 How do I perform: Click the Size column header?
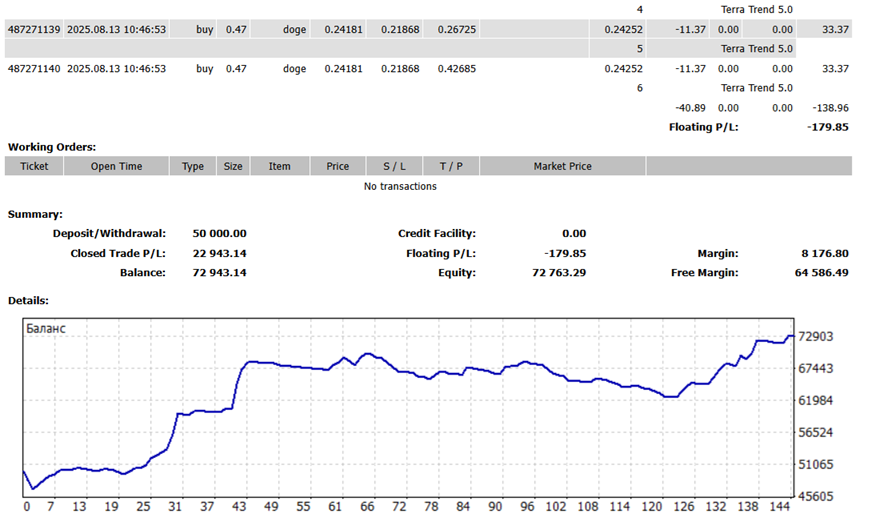point(233,166)
